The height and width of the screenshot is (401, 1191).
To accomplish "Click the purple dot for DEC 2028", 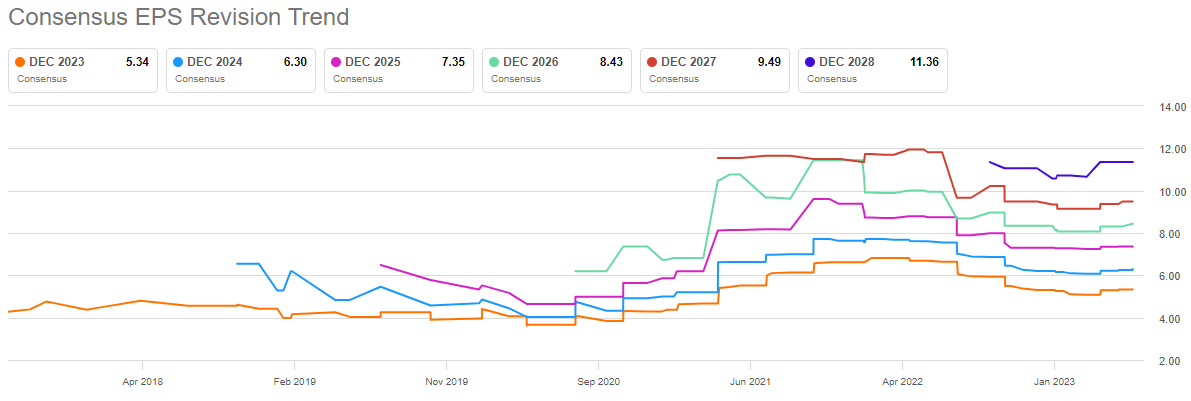I will (x=811, y=62).
